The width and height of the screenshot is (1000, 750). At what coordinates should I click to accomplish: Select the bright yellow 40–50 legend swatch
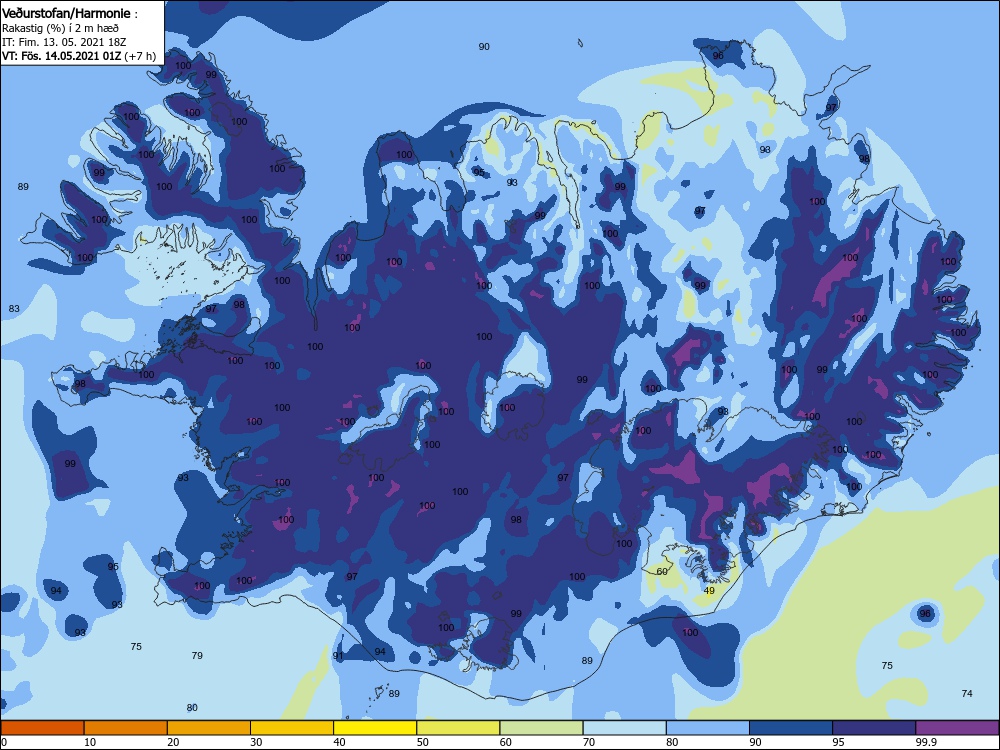pyautogui.click(x=375, y=728)
